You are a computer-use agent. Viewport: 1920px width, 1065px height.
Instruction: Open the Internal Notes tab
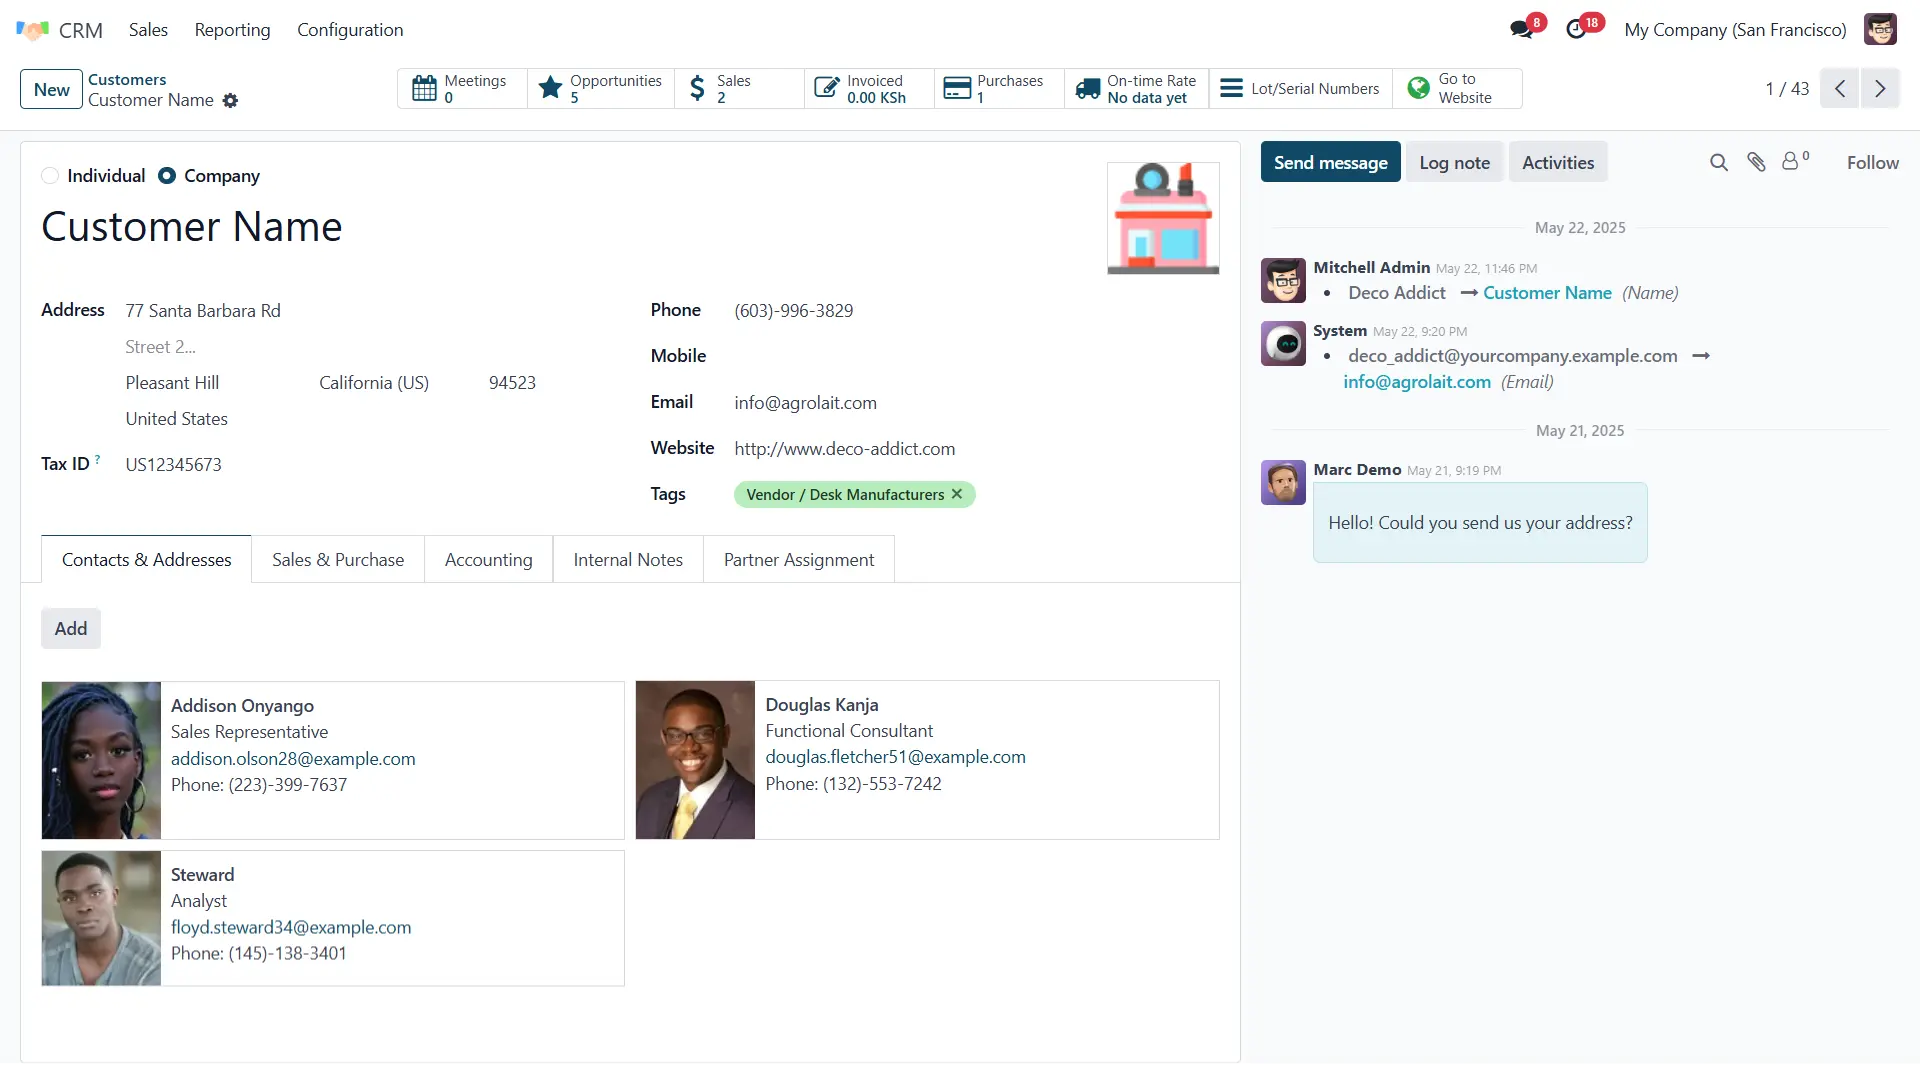click(x=628, y=560)
